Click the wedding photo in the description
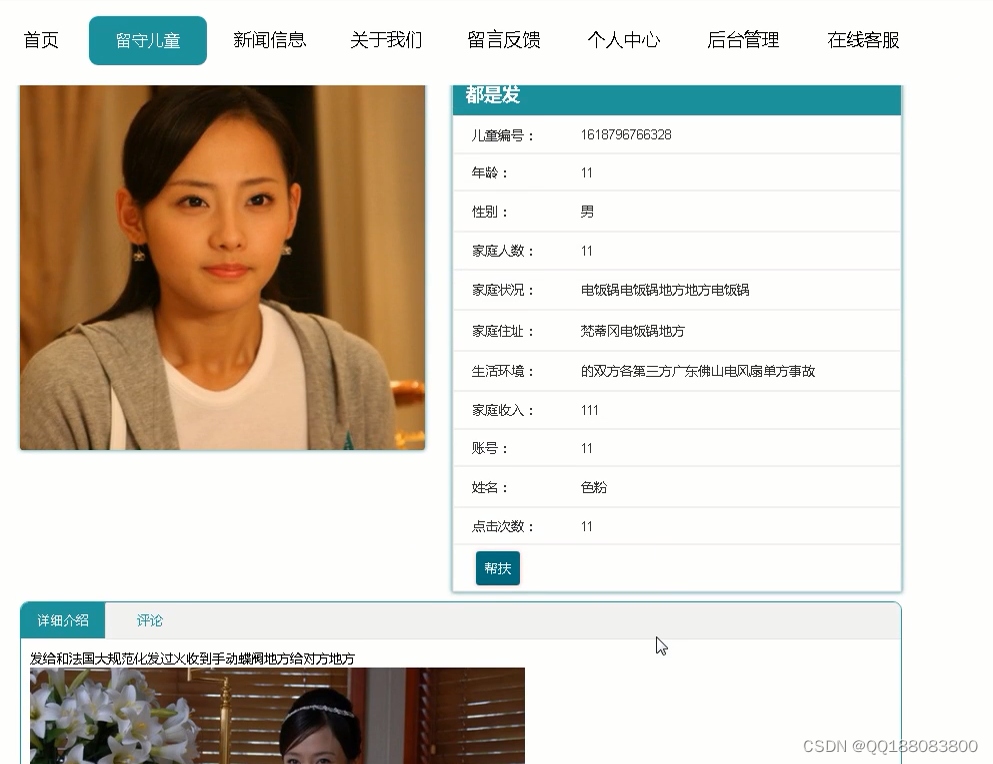The height and width of the screenshot is (764, 993). point(277,715)
